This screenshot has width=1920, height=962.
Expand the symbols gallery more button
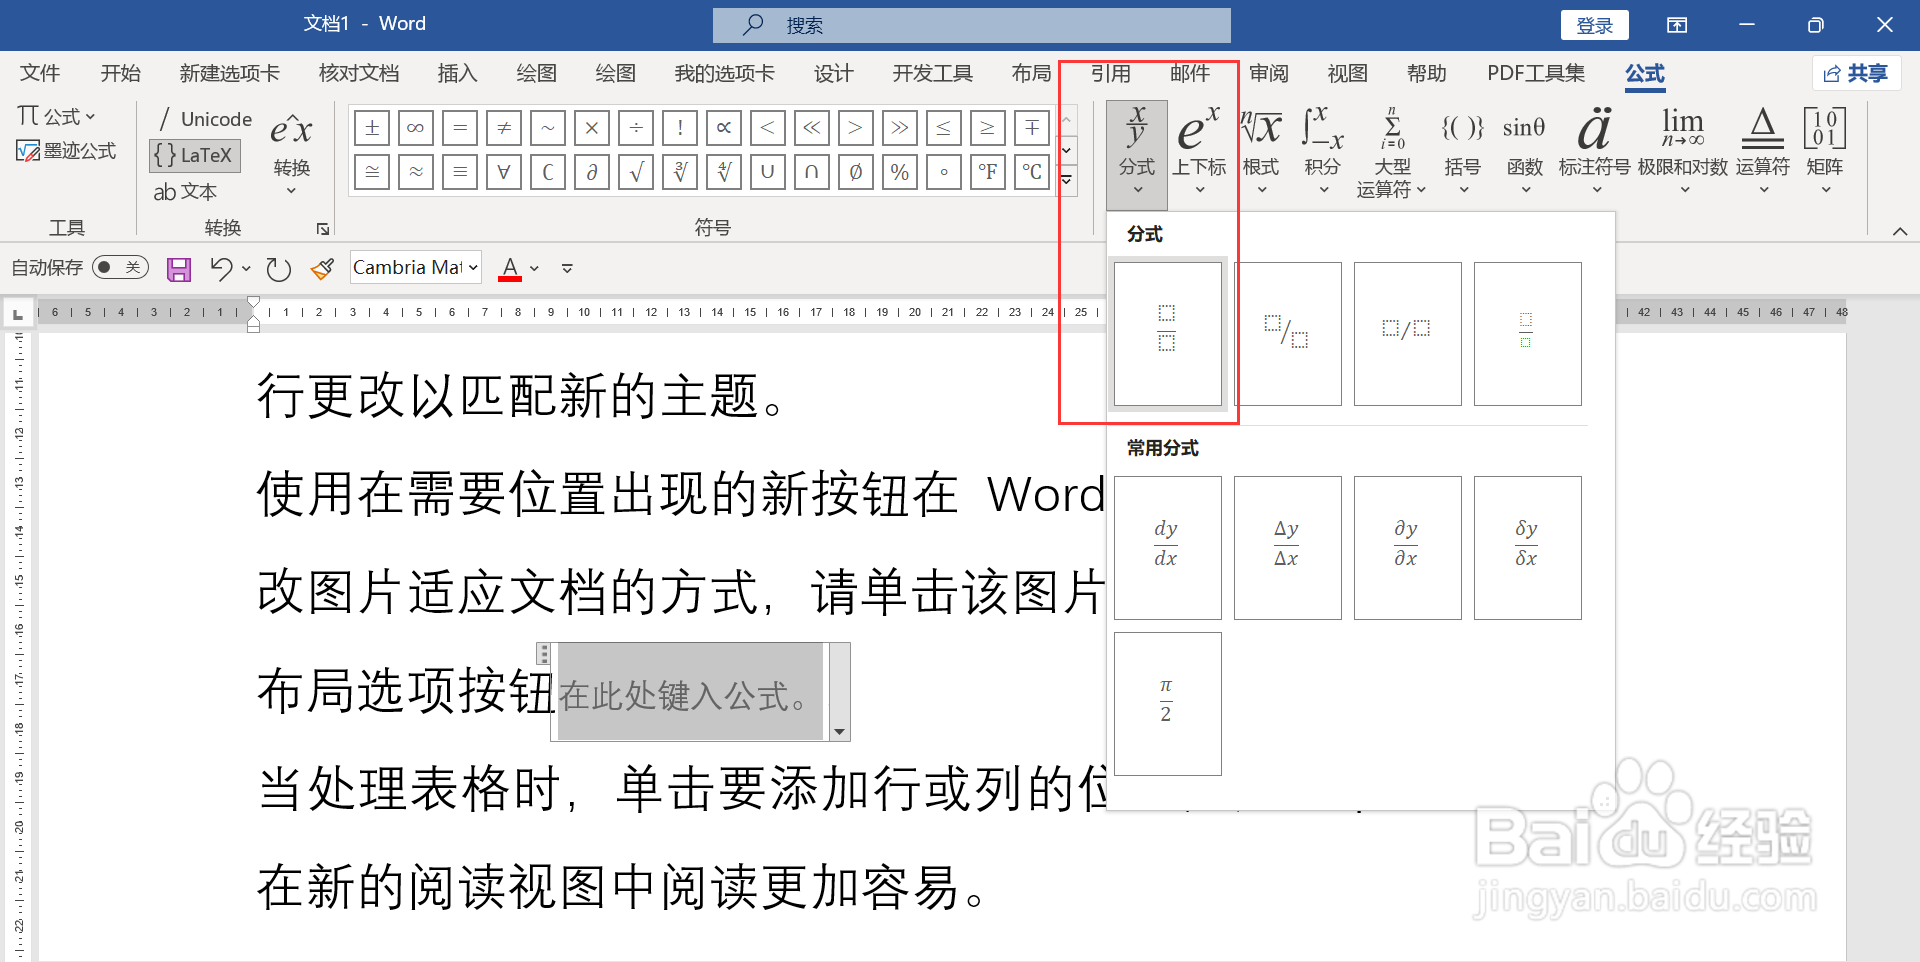tap(1067, 180)
